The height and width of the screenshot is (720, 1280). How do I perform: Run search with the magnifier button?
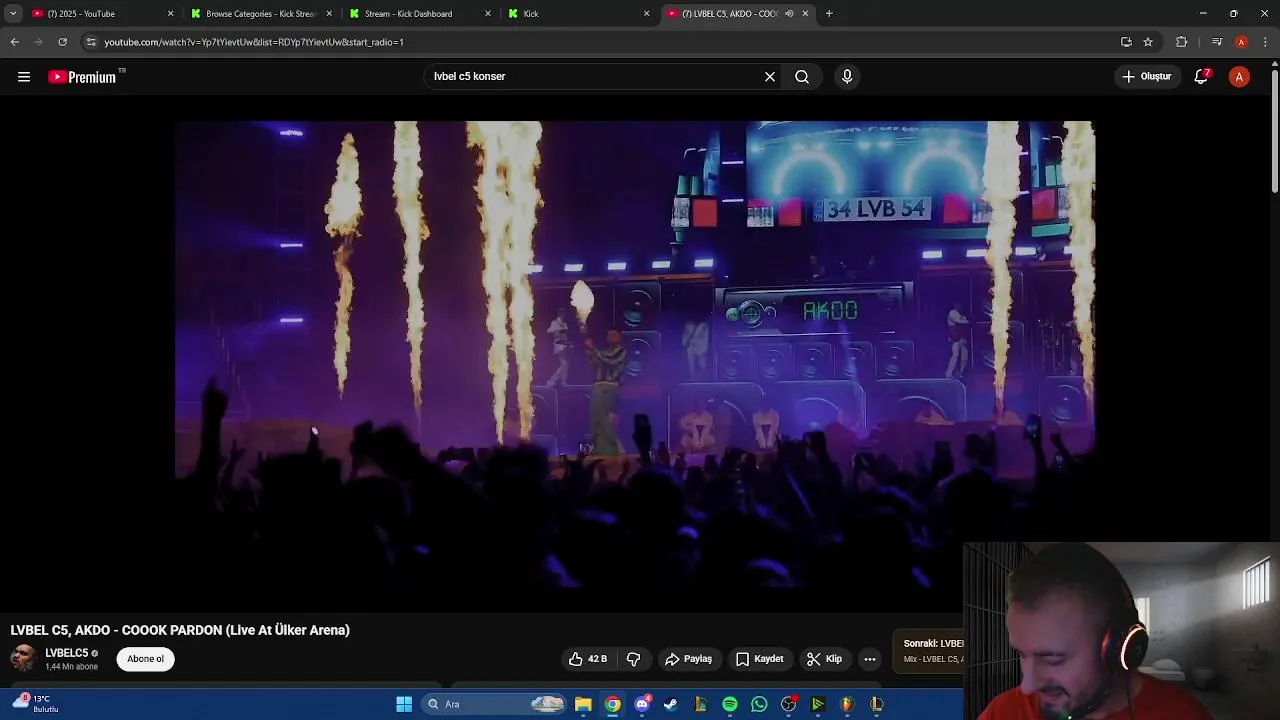(x=802, y=77)
